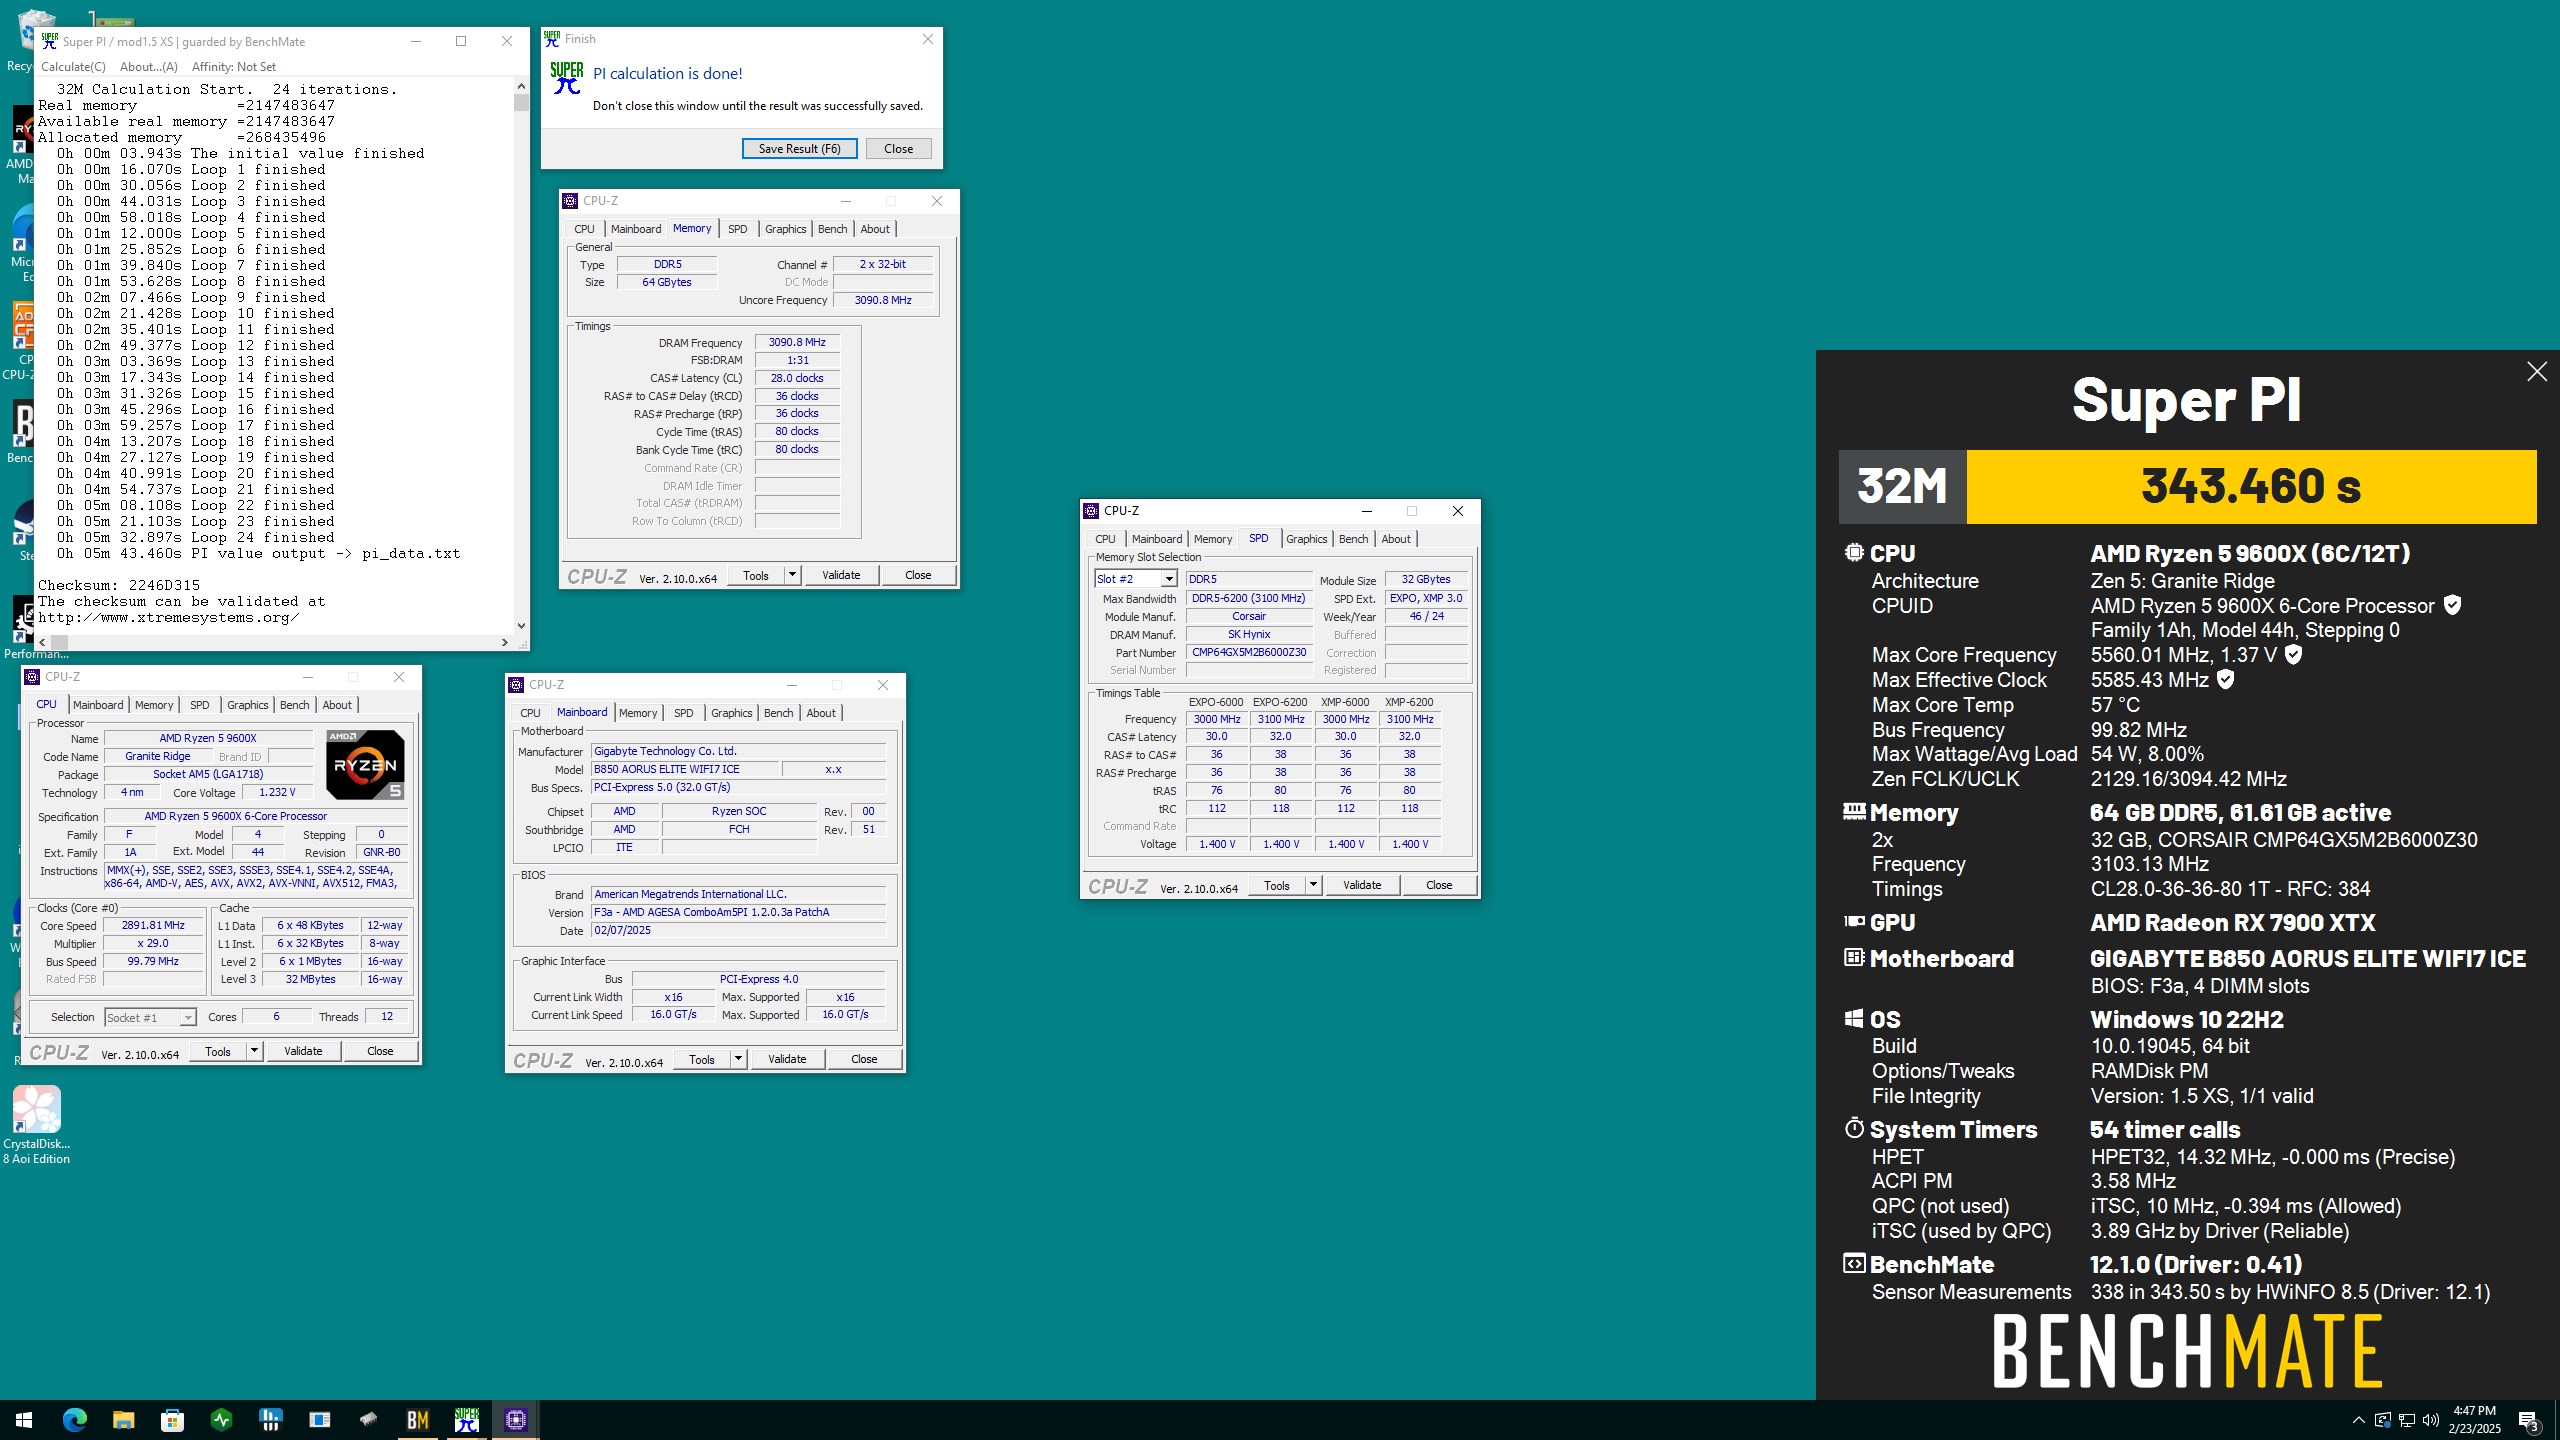The width and height of the screenshot is (2560, 1440).
Task: Switch to Memory tab in CPU-Z SPD window
Action: pos(1212,539)
